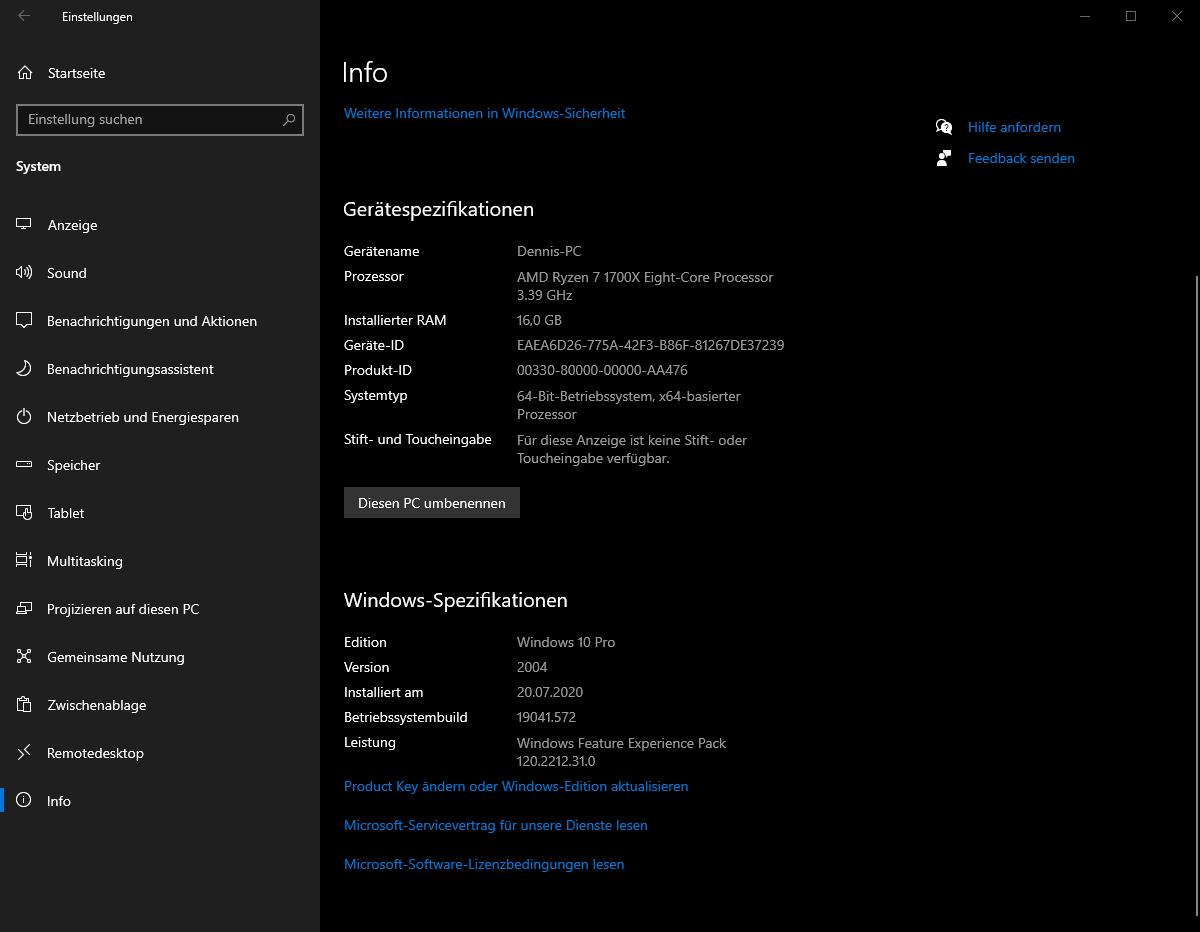Click Product Key ändern link
1200x932 pixels.
(x=516, y=787)
